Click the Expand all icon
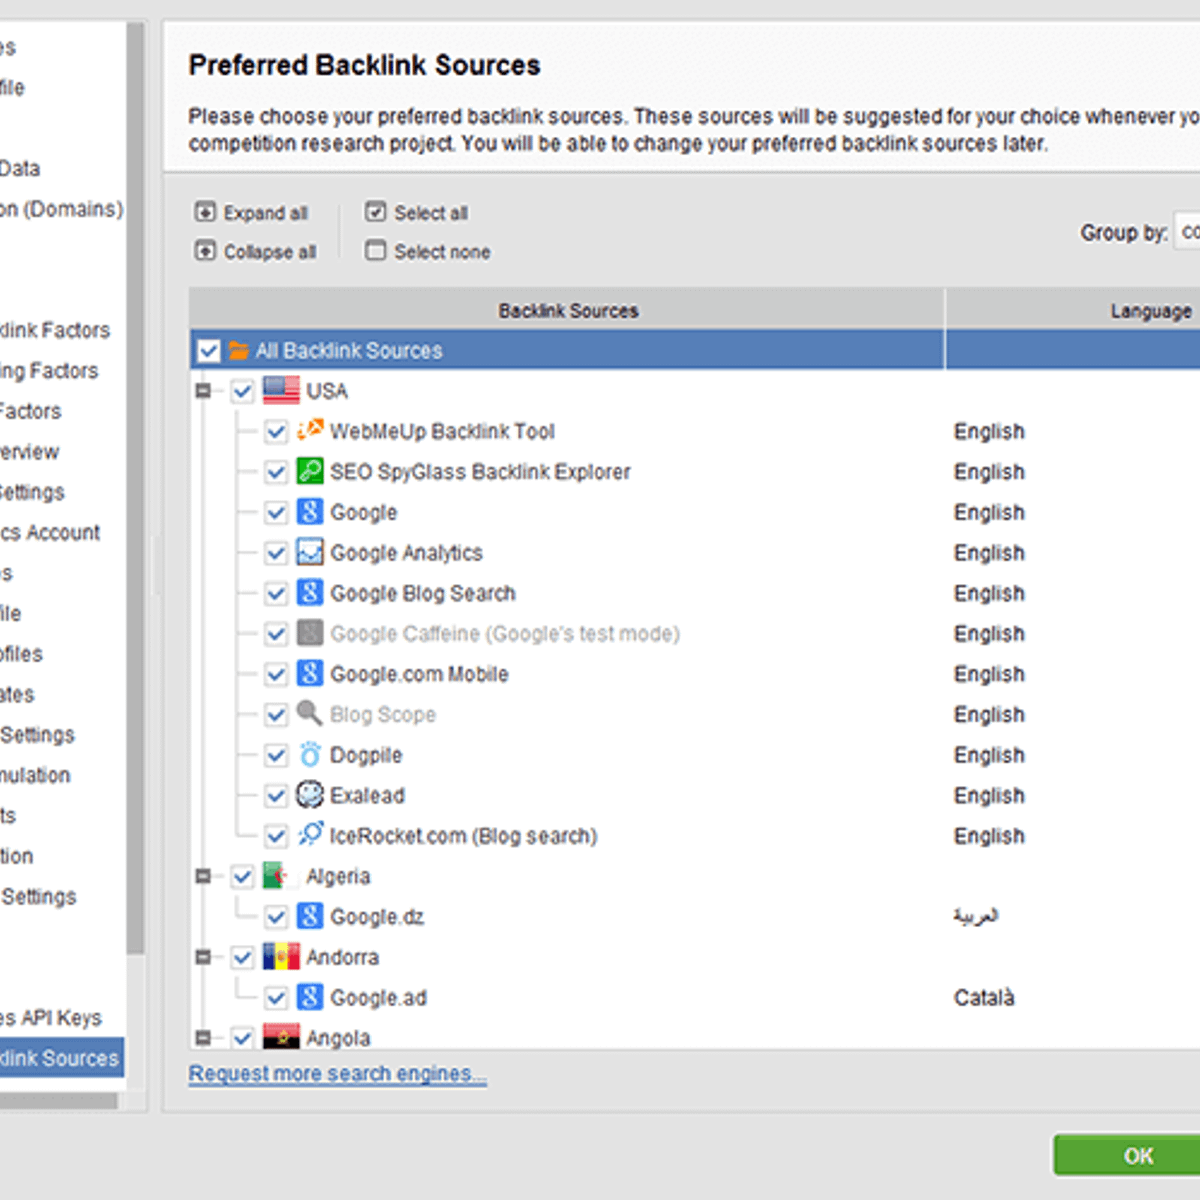1200x1200 pixels. pyautogui.click(x=205, y=212)
